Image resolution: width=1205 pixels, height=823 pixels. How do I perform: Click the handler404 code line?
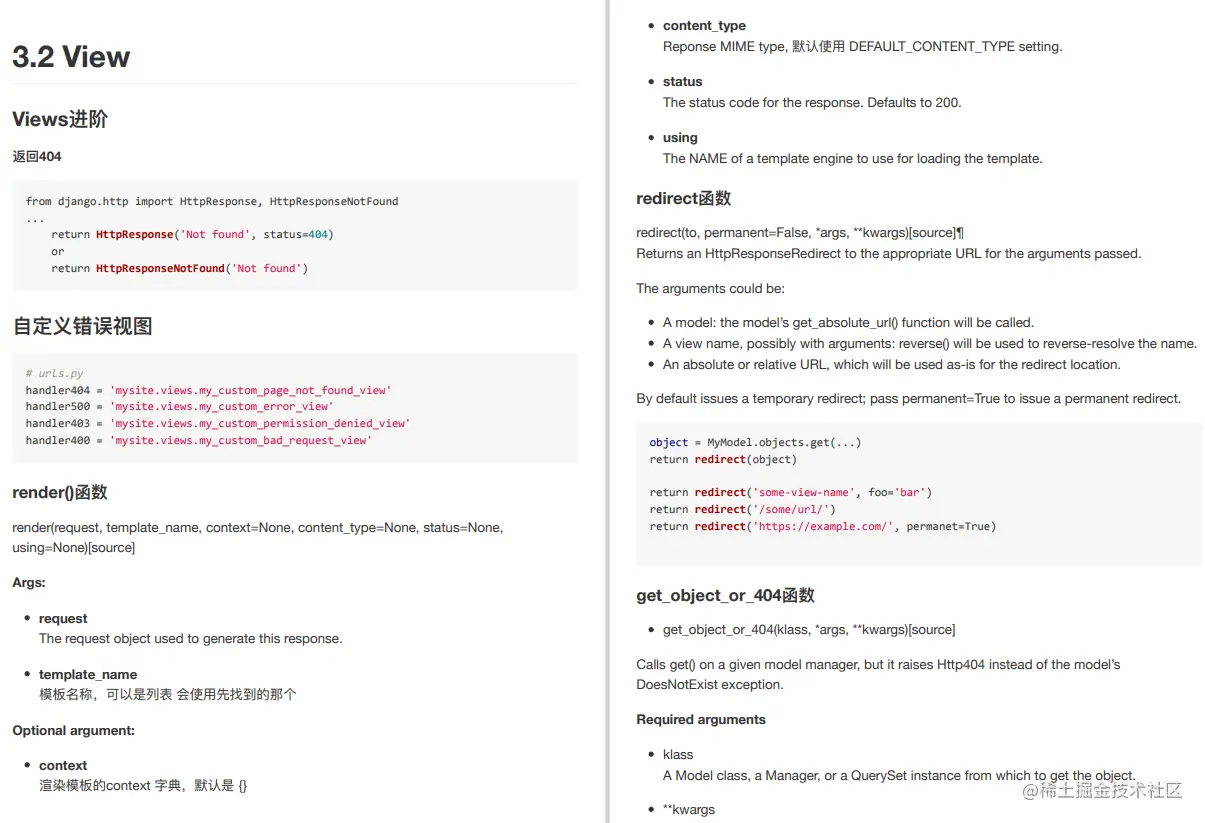coord(208,390)
